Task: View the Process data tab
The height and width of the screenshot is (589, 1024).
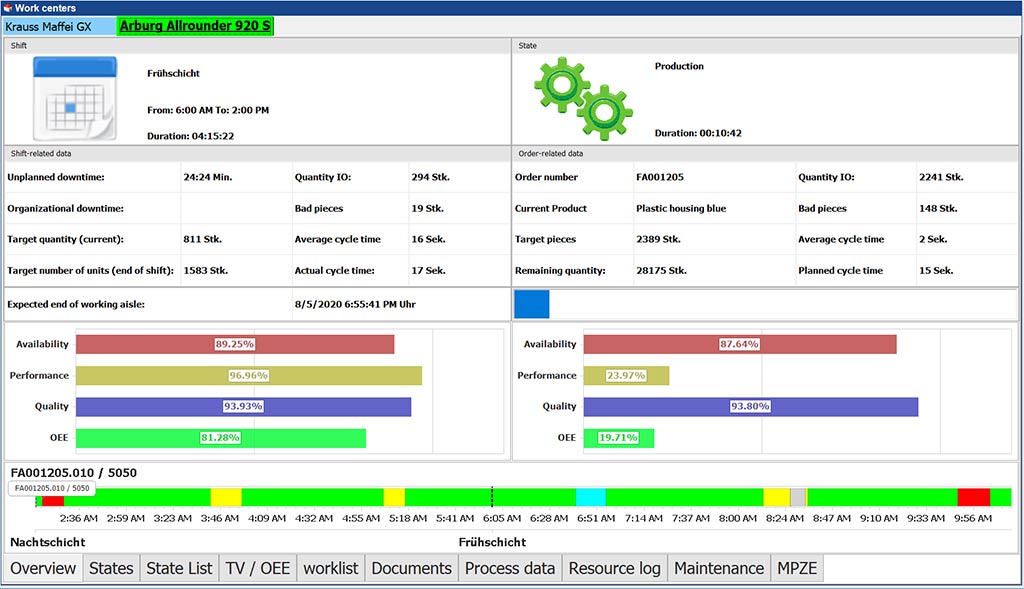Action: point(510,568)
